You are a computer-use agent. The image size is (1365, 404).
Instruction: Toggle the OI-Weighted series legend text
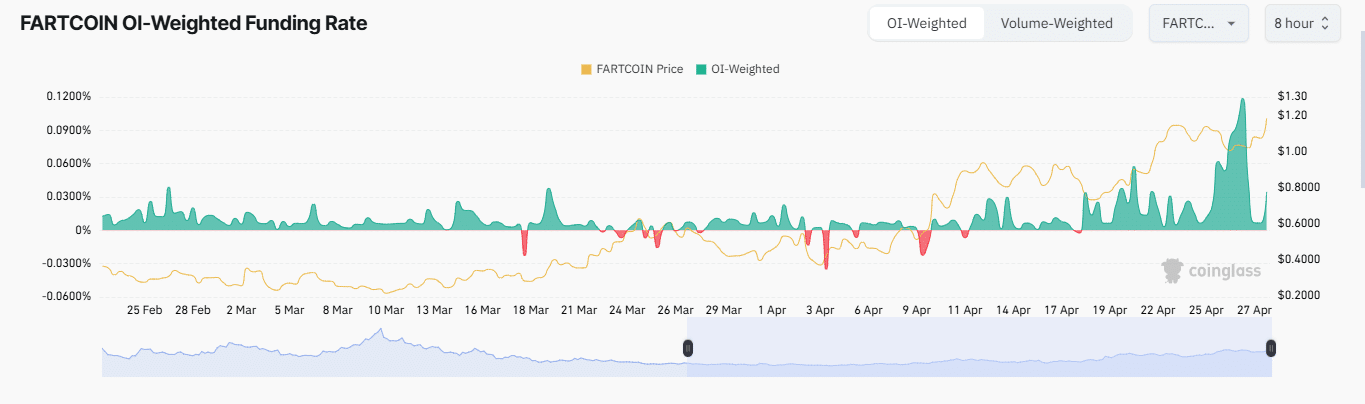(x=745, y=69)
